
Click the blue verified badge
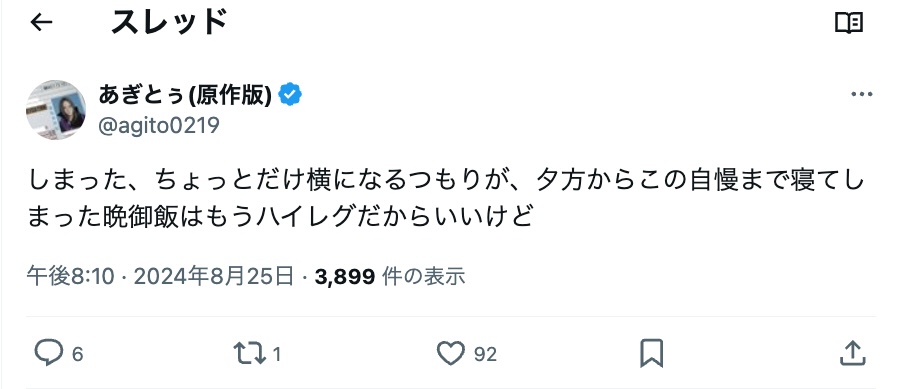[x=290, y=95]
